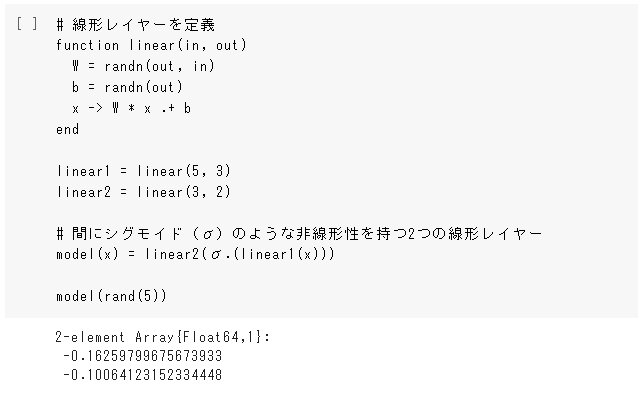Screen dimensions: 638x398
Task: Click the comment about シグモイド non-linearity
Action: pos(299,234)
